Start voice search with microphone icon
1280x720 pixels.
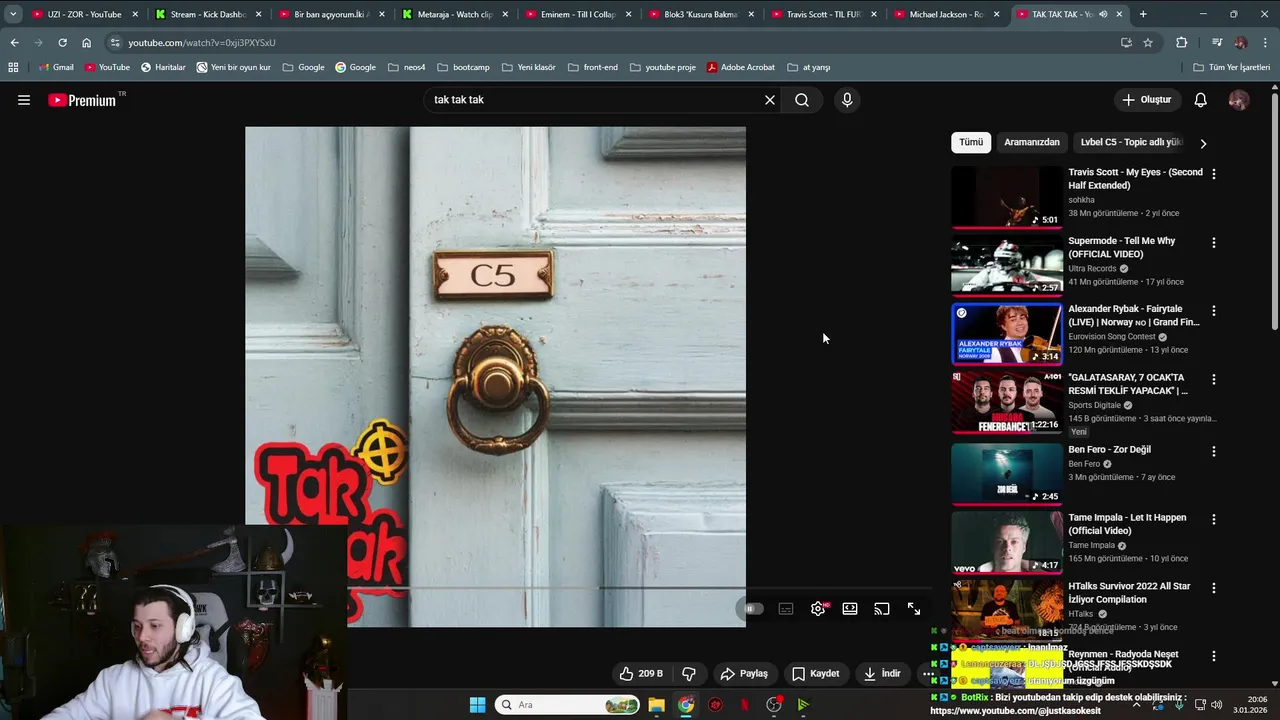pos(847,100)
